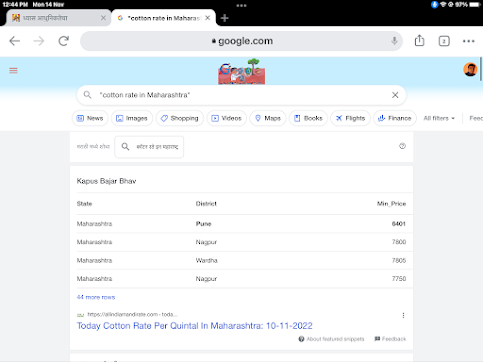Tap the Wi-Fi status icon
This screenshot has height=362, width=483.
(443, 5)
